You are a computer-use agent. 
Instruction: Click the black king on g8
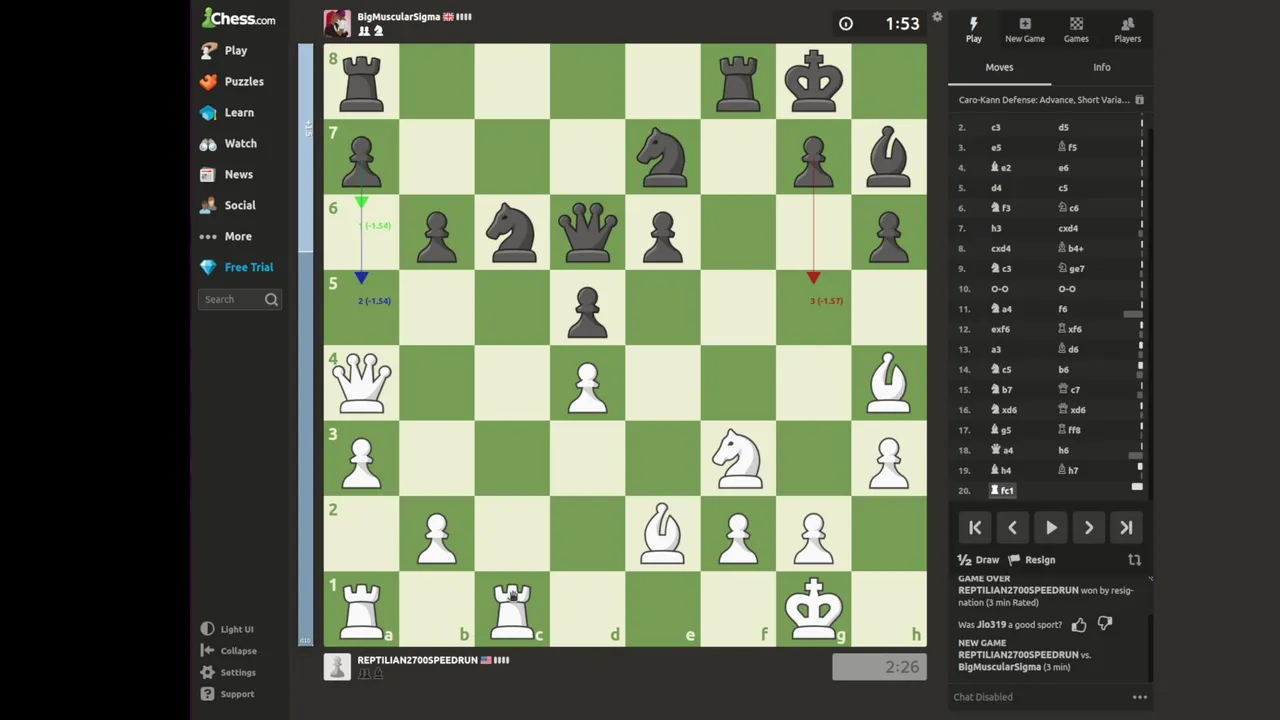click(814, 80)
